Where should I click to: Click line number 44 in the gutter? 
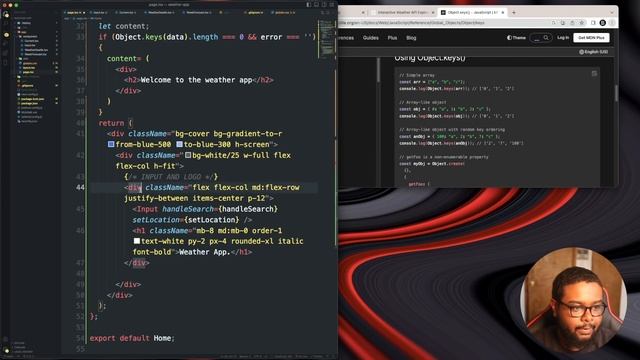(80, 187)
